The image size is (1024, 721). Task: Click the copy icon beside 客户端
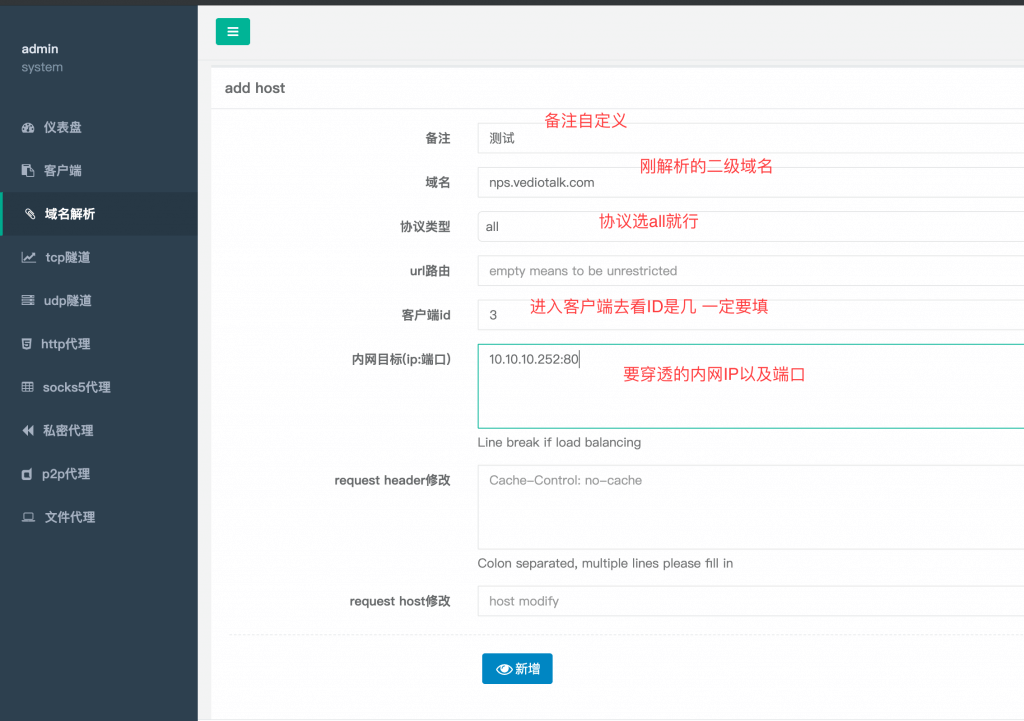coord(28,171)
